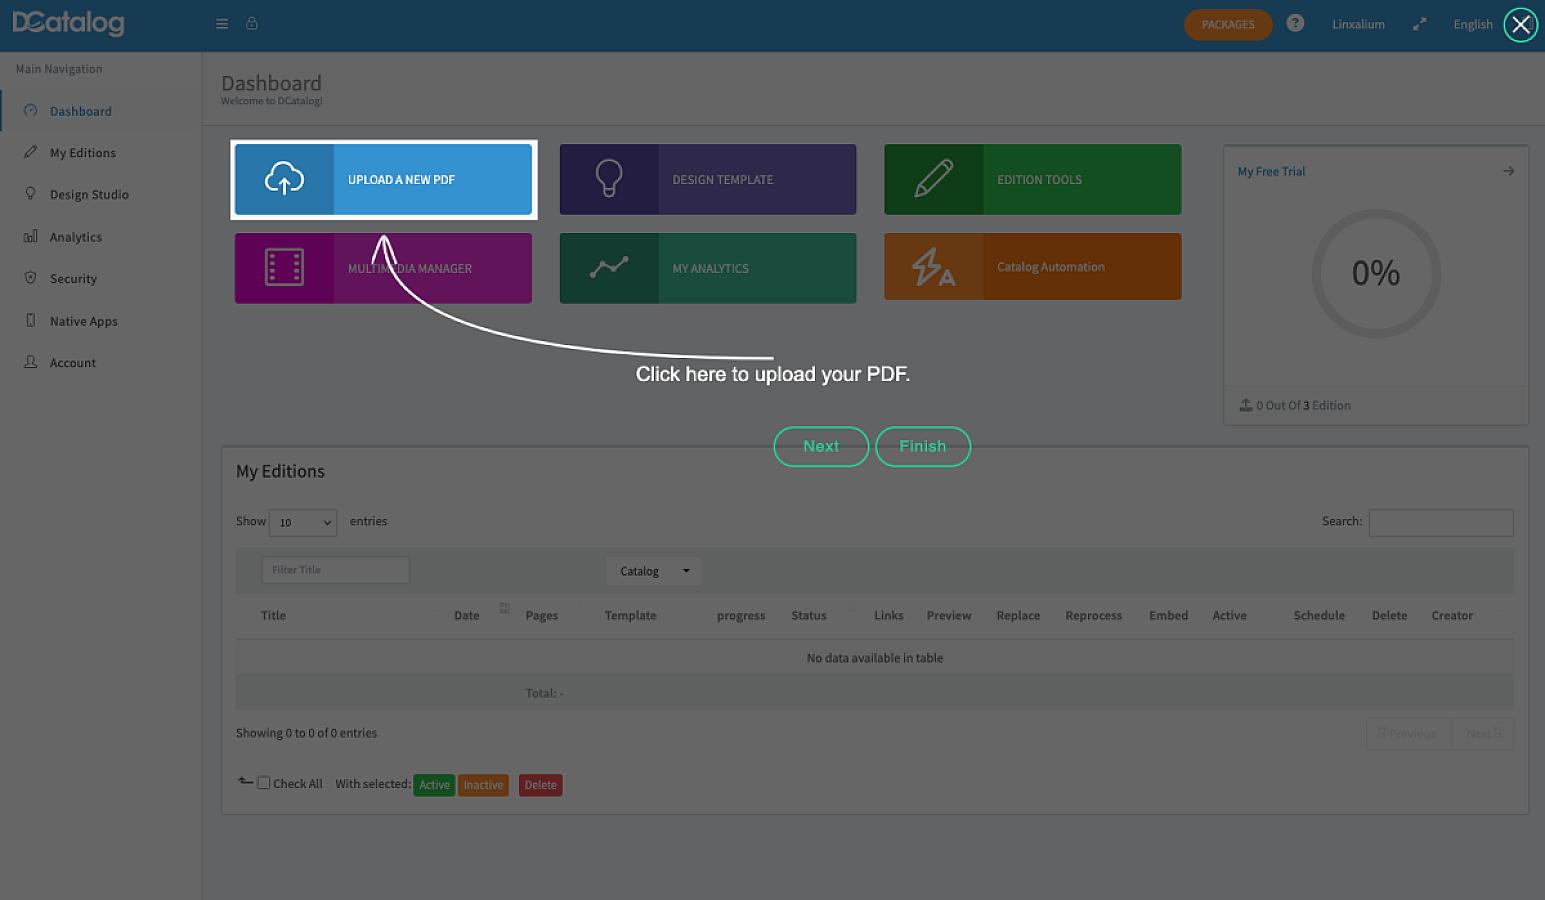Toggle fullscreen with the expand arrows icon

pyautogui.click(x=1419, y=24)
